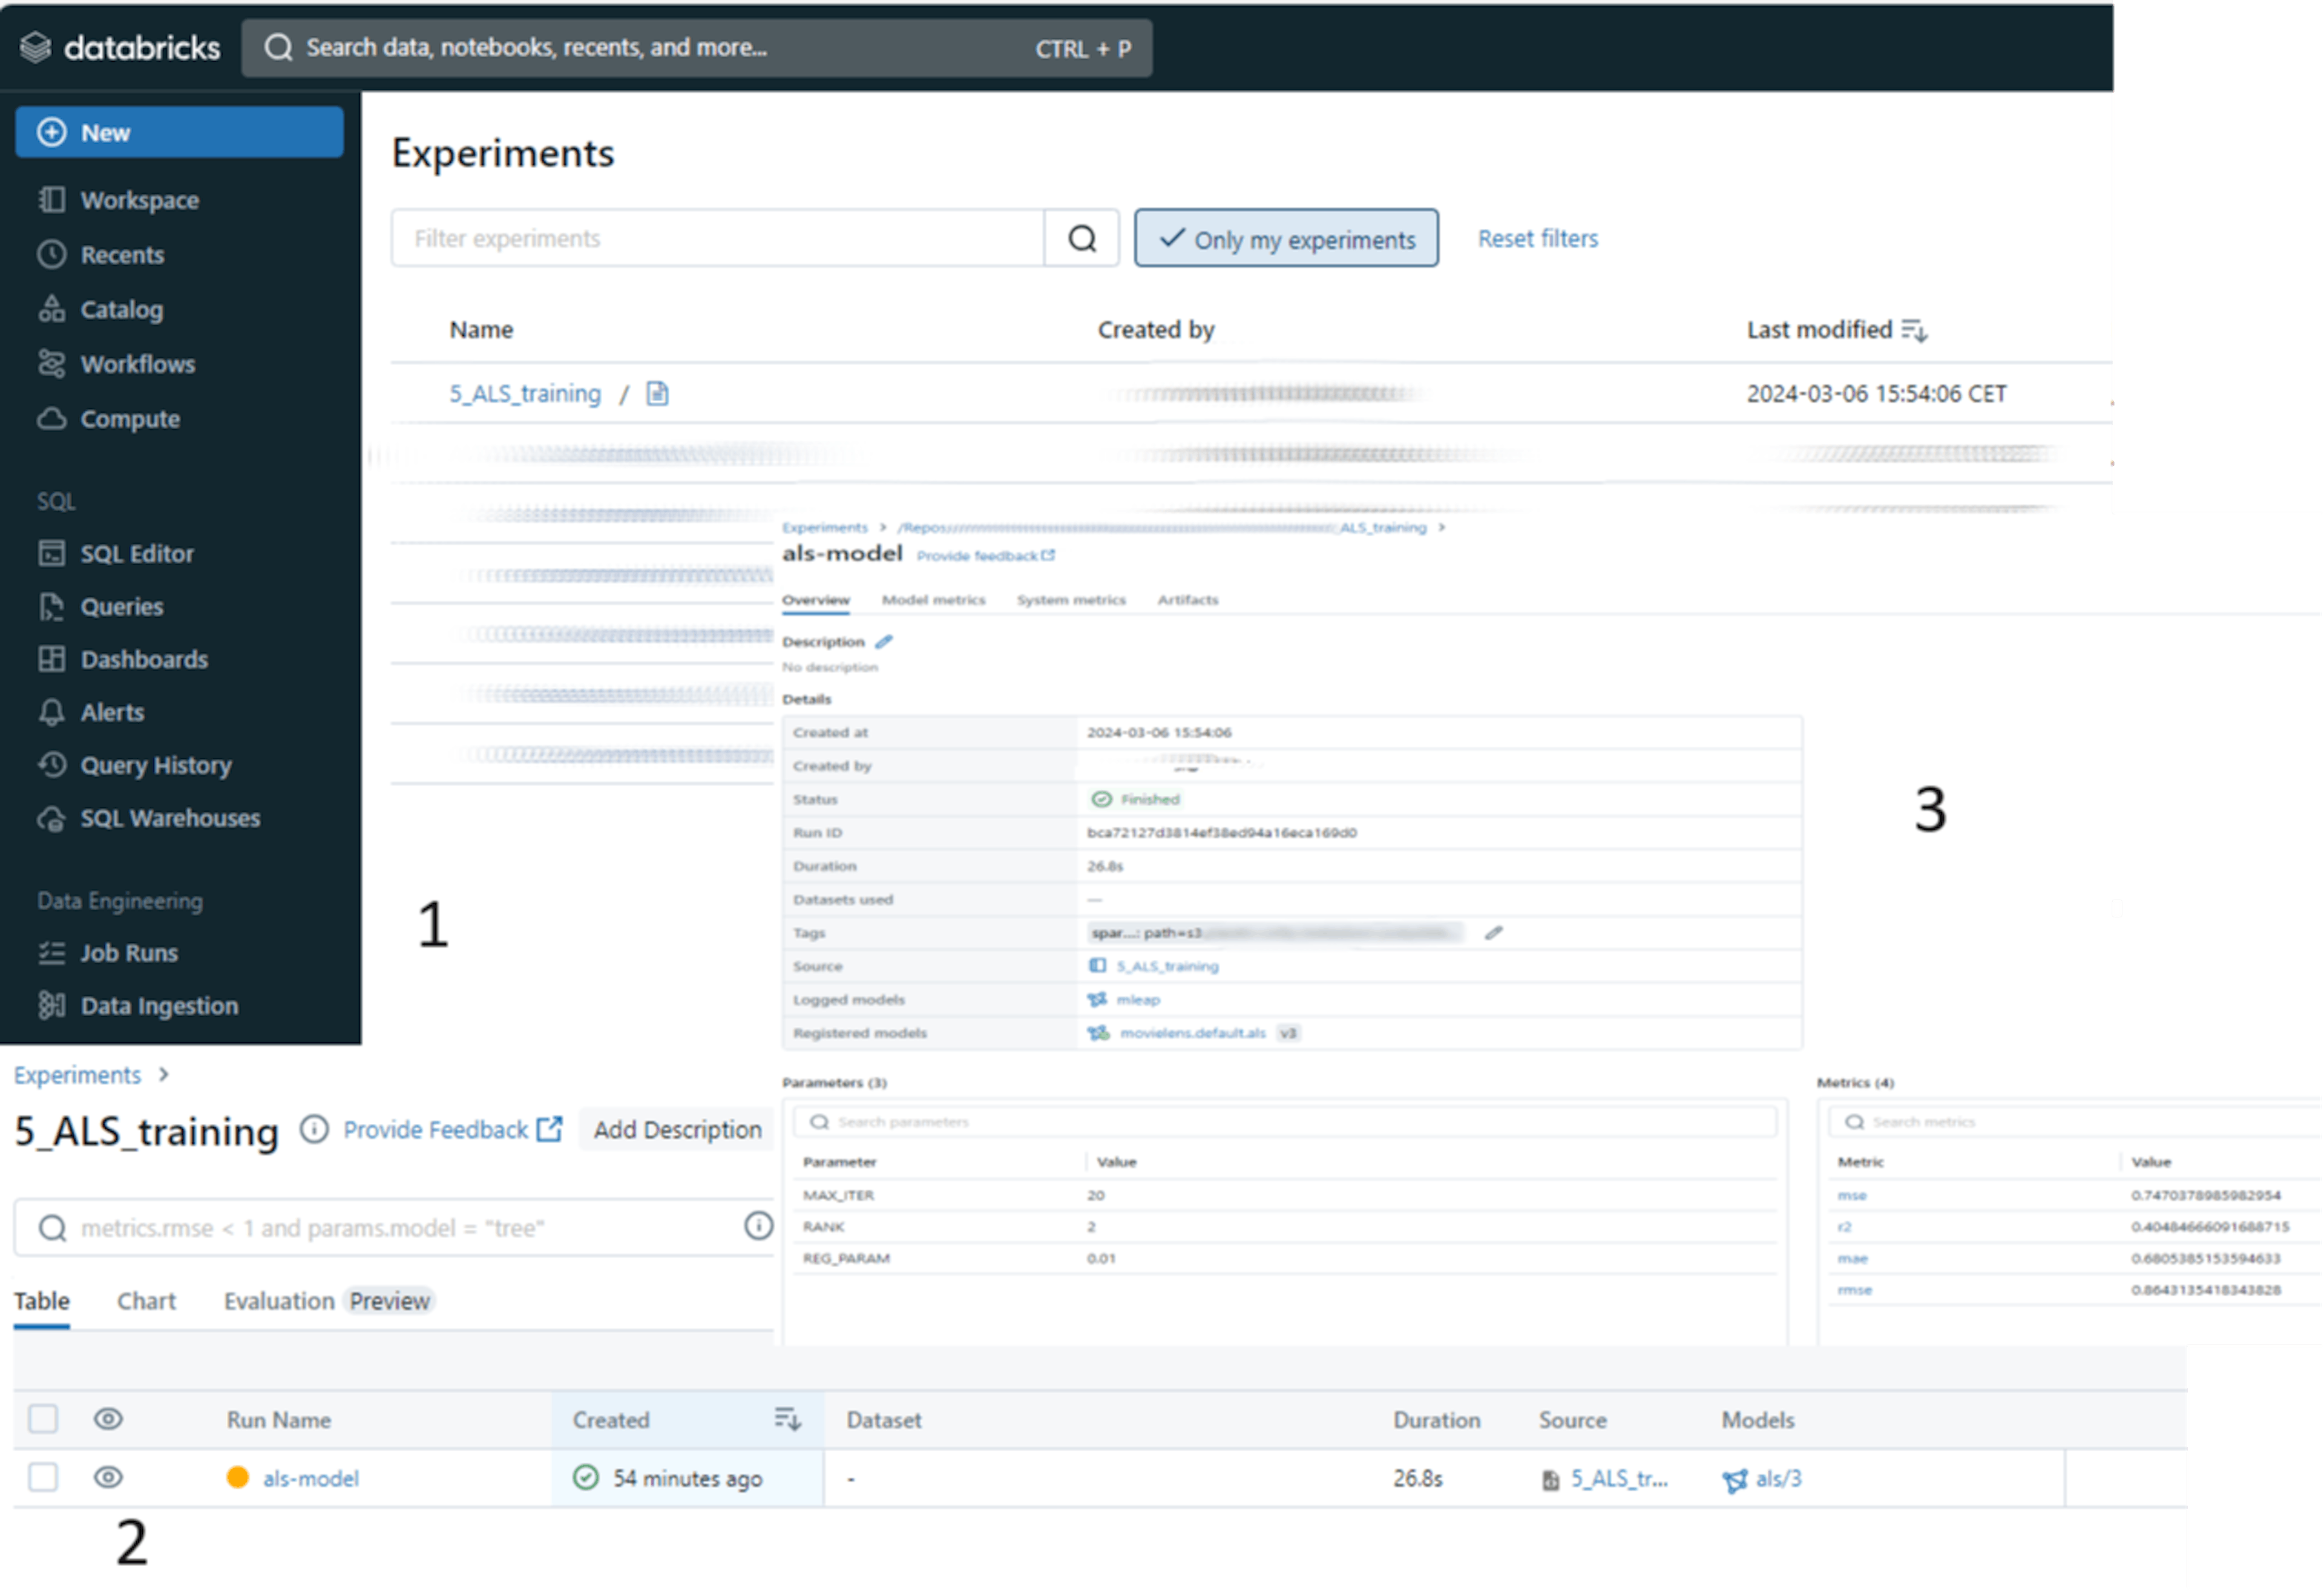This screenshot has height=1591, width=2324.
Task: Open Query History
Action: pyautogui.click(x=156, y=765)
